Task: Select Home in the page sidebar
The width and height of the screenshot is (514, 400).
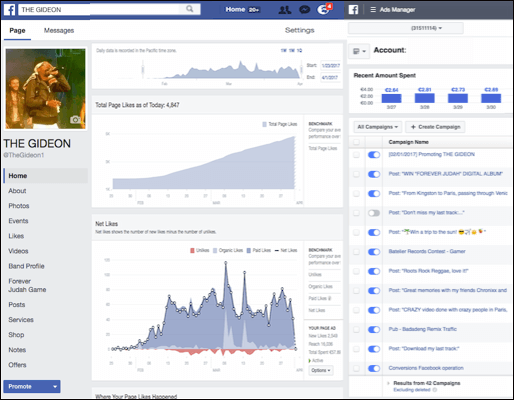Action: pos(46,176)
